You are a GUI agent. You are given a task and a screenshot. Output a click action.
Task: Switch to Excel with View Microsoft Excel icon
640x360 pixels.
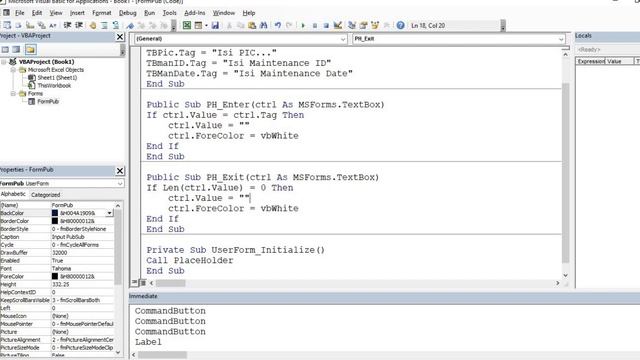pyautogui.click(x=187, y=25)
